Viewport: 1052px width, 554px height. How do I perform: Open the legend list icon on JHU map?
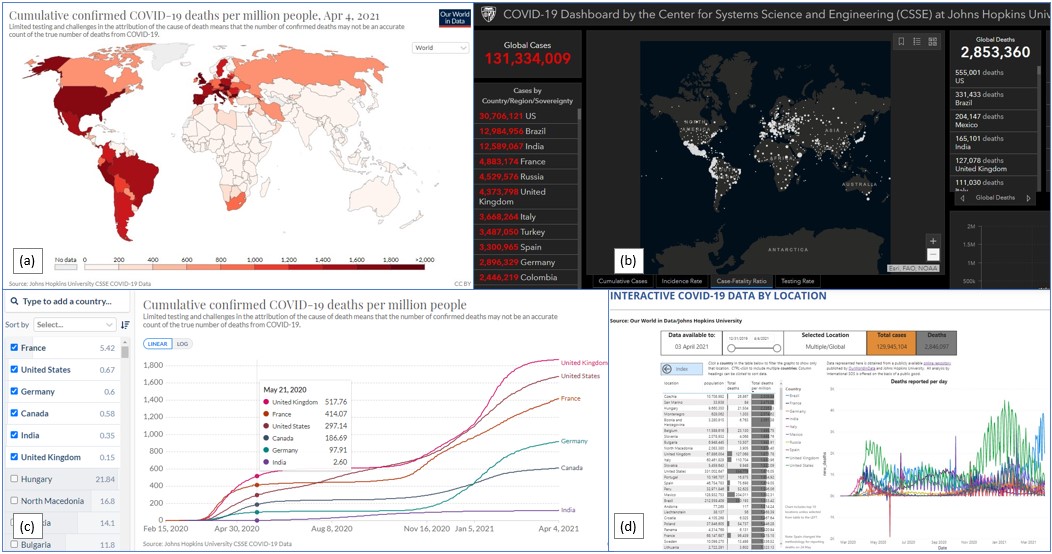pos(917,42)
